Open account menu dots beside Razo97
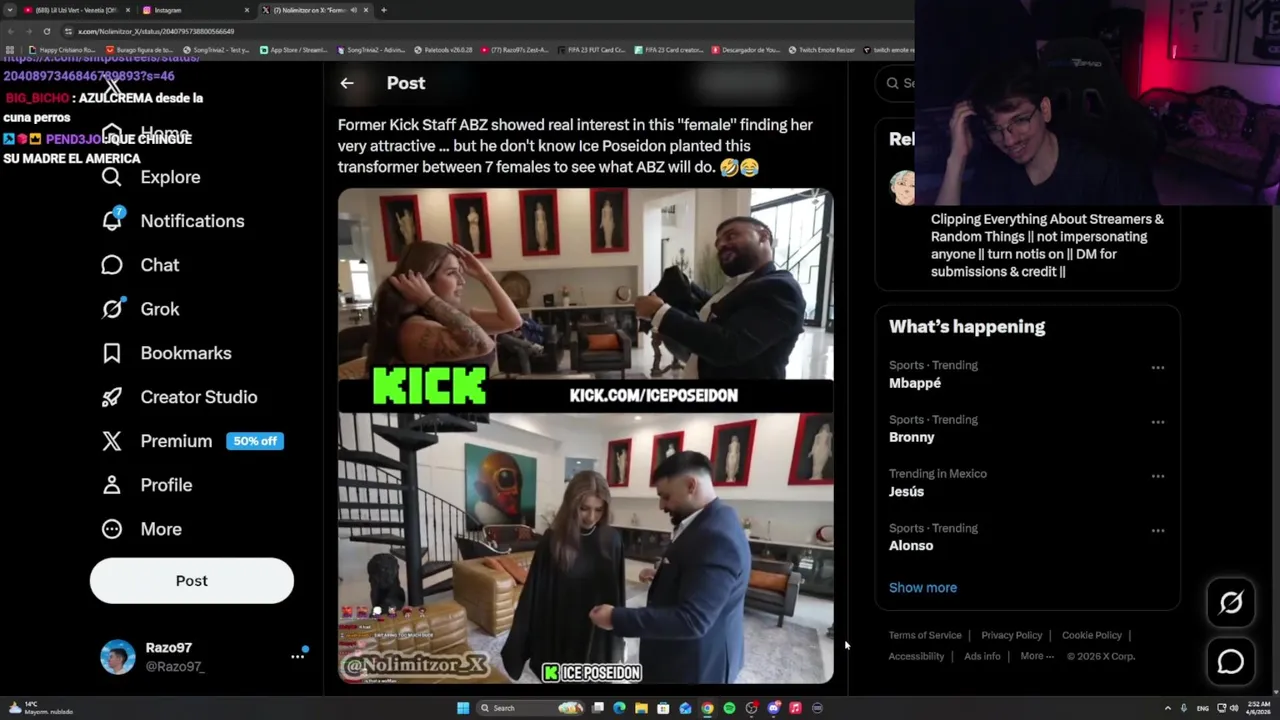The width and height of the screenshot is (1280, 720). [x=297, y=656]
